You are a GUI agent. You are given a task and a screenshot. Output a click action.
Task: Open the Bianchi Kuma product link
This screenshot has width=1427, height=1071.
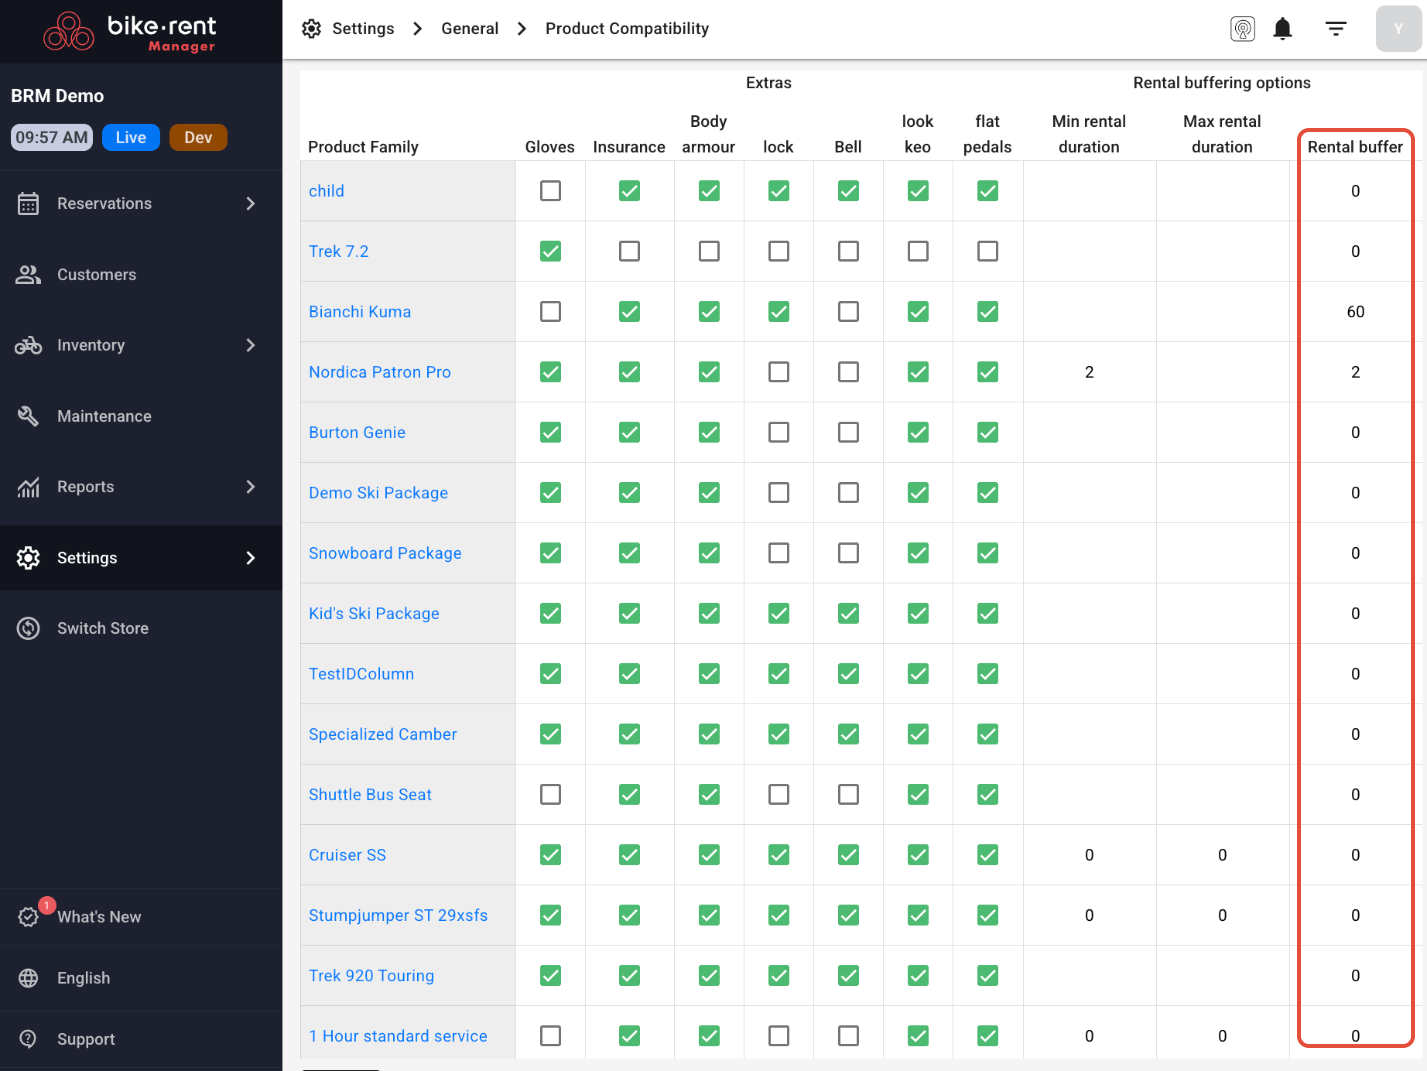(360, 312)
